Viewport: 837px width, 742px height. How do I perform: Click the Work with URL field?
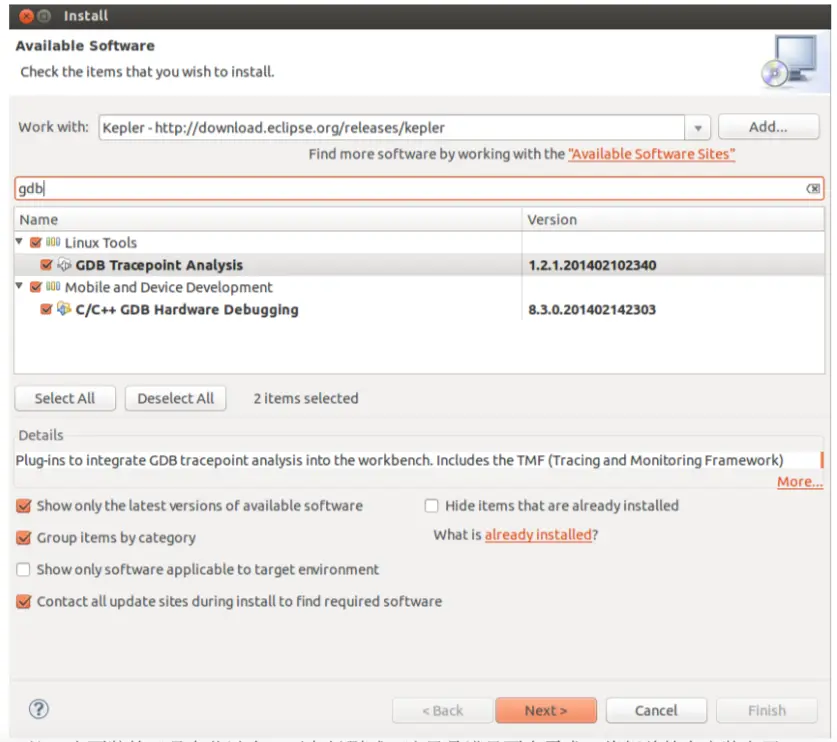391,128
